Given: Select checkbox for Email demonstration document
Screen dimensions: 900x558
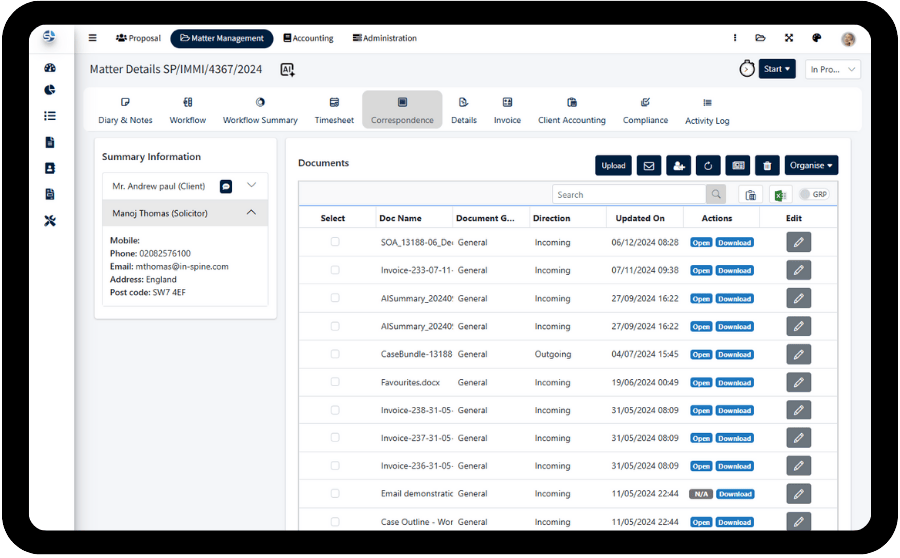Looking at the screenshot, I should (335, 493).
